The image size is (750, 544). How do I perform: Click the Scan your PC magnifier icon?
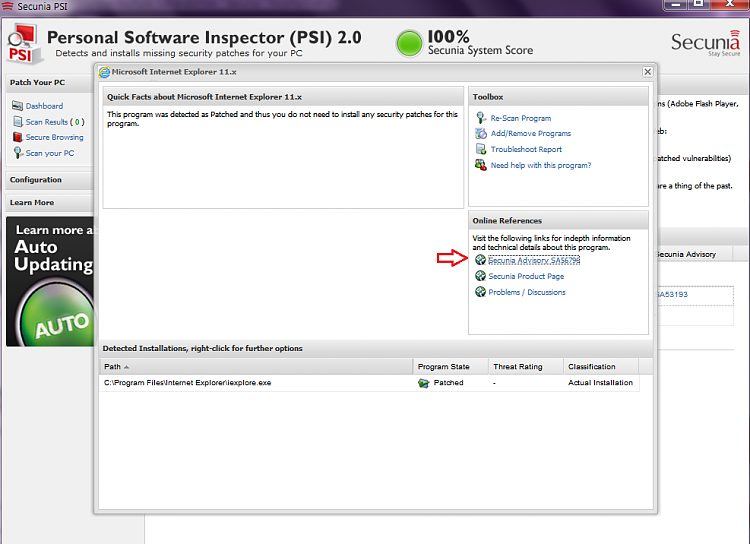tap(18, 153)
